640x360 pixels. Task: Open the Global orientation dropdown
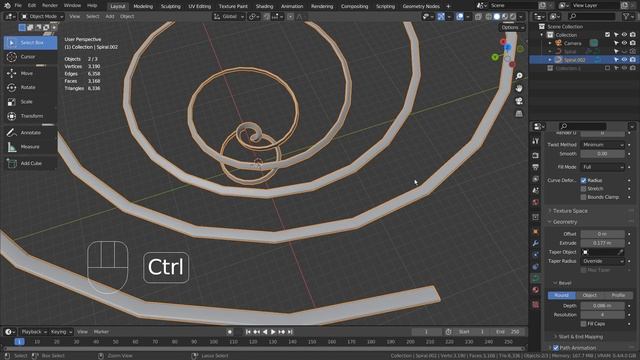229,17
